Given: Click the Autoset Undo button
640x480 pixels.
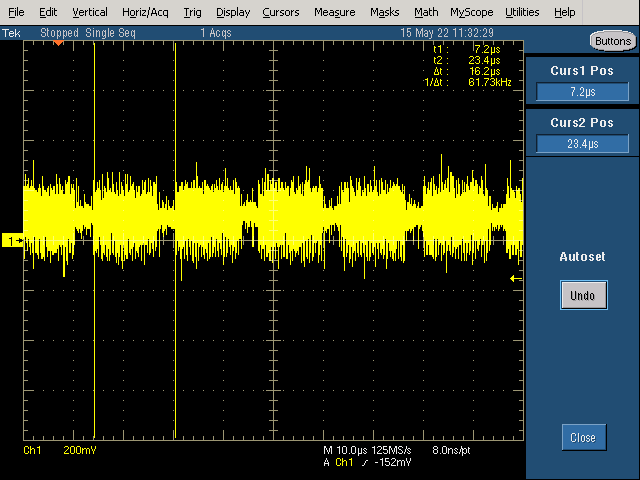Looking at the screenshot, I should click(x=583, y=295).
